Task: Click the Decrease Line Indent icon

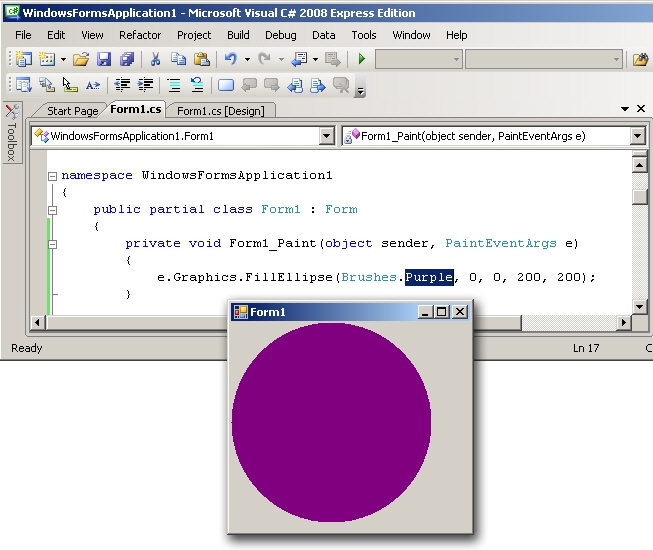Action: click(x=122, y=85)
